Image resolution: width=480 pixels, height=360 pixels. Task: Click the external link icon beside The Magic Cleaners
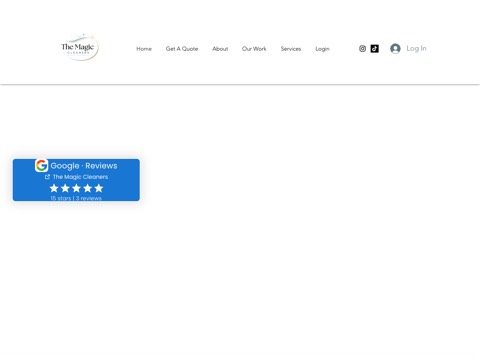click(47, 177)
